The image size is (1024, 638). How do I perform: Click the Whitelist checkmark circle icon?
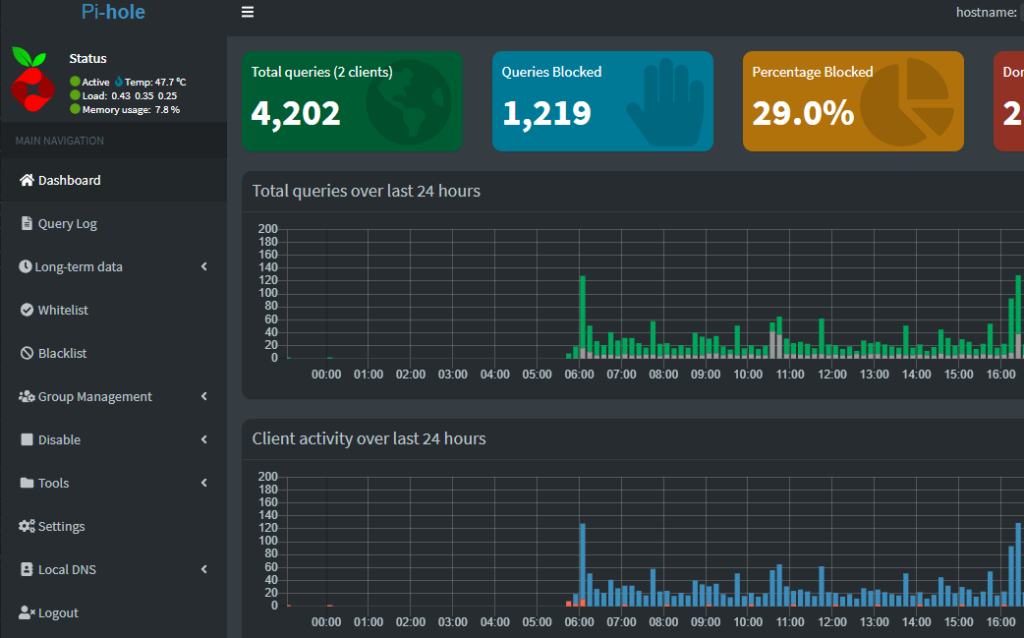pos(27,310)
